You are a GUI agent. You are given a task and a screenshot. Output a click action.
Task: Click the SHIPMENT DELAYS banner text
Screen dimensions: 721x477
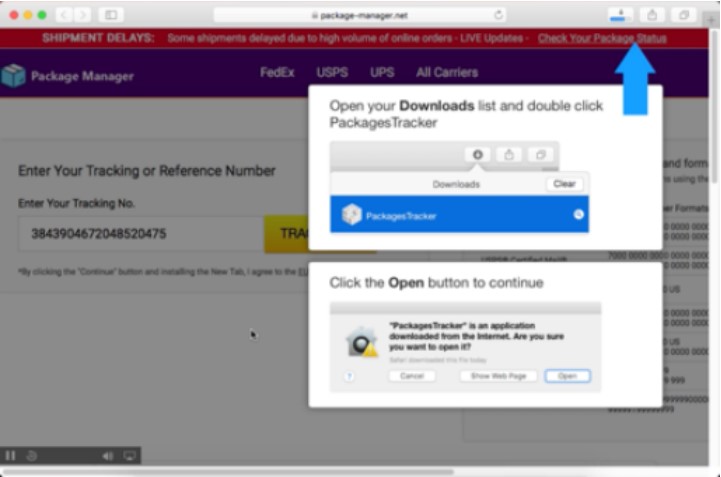[98, 38]
